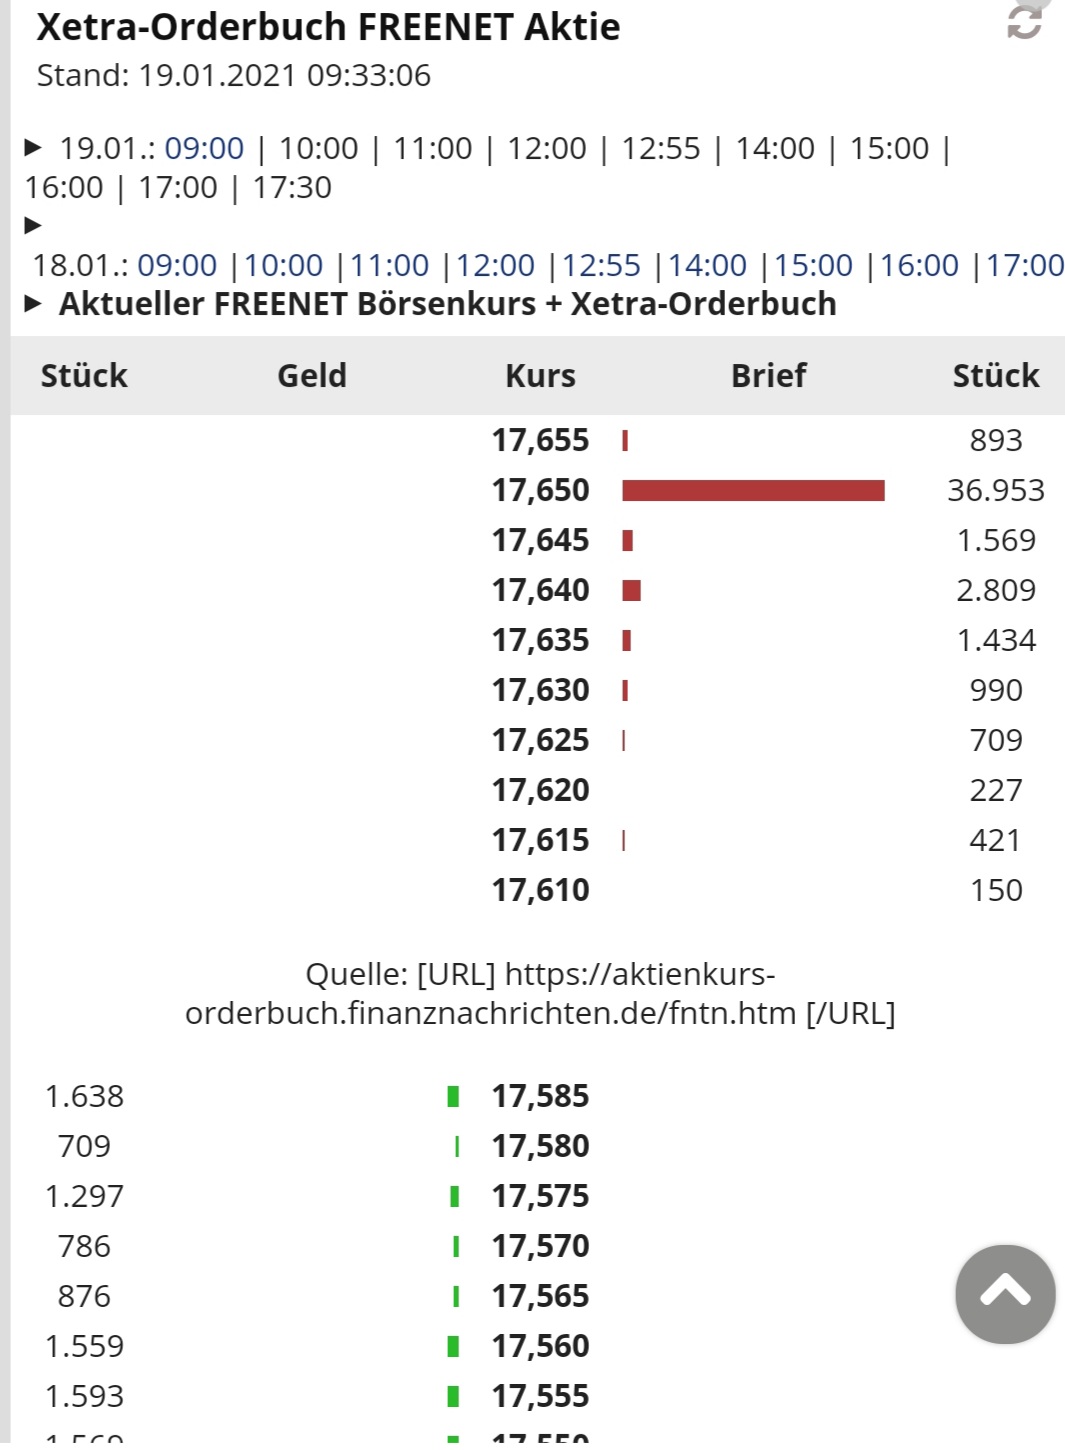Open the 18.01. 12:55 snapshot link

(601, 265)
